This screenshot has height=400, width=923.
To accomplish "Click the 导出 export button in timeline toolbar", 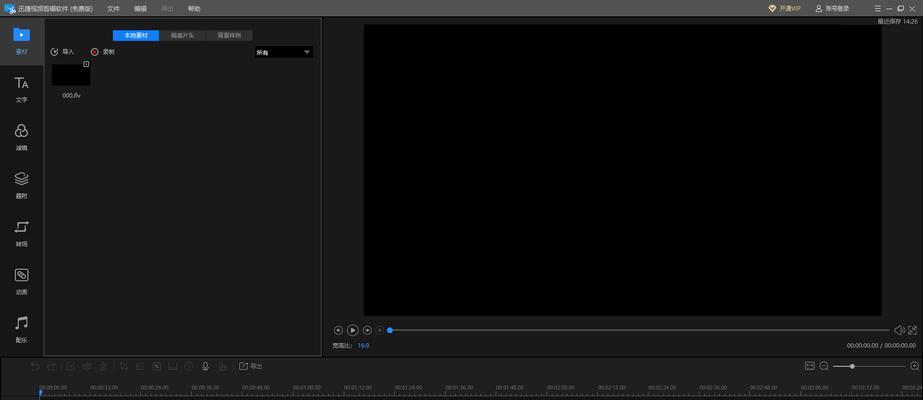I will click(250, 366).
